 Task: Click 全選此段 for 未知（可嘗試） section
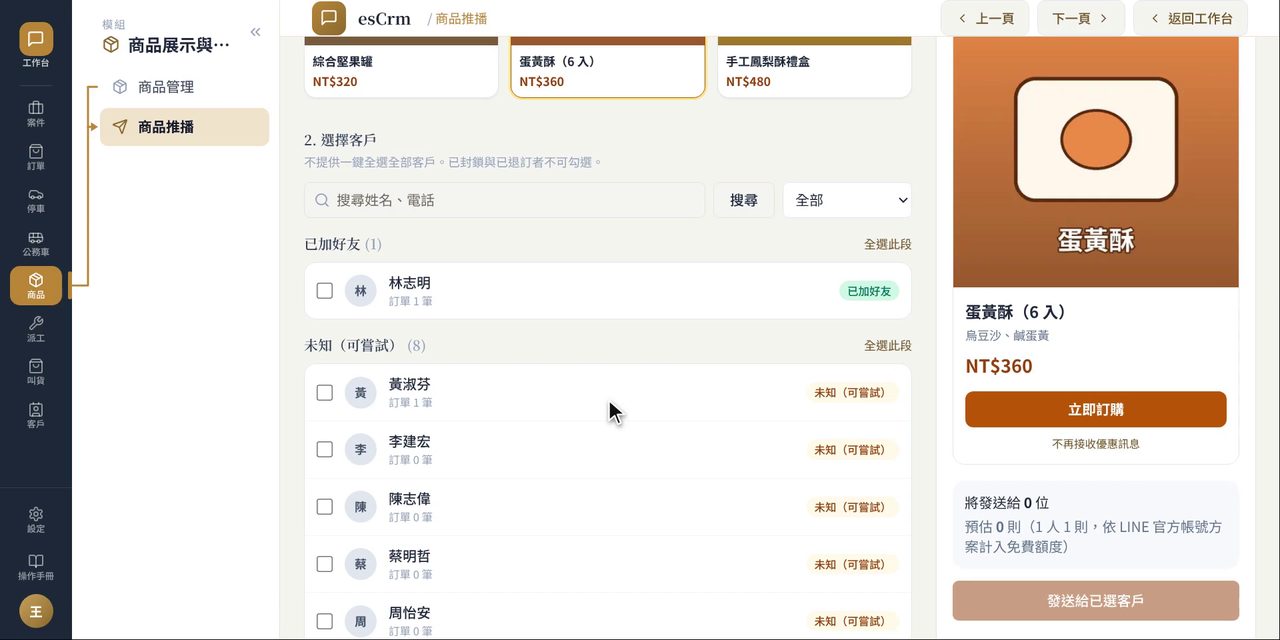click(888, 345)
